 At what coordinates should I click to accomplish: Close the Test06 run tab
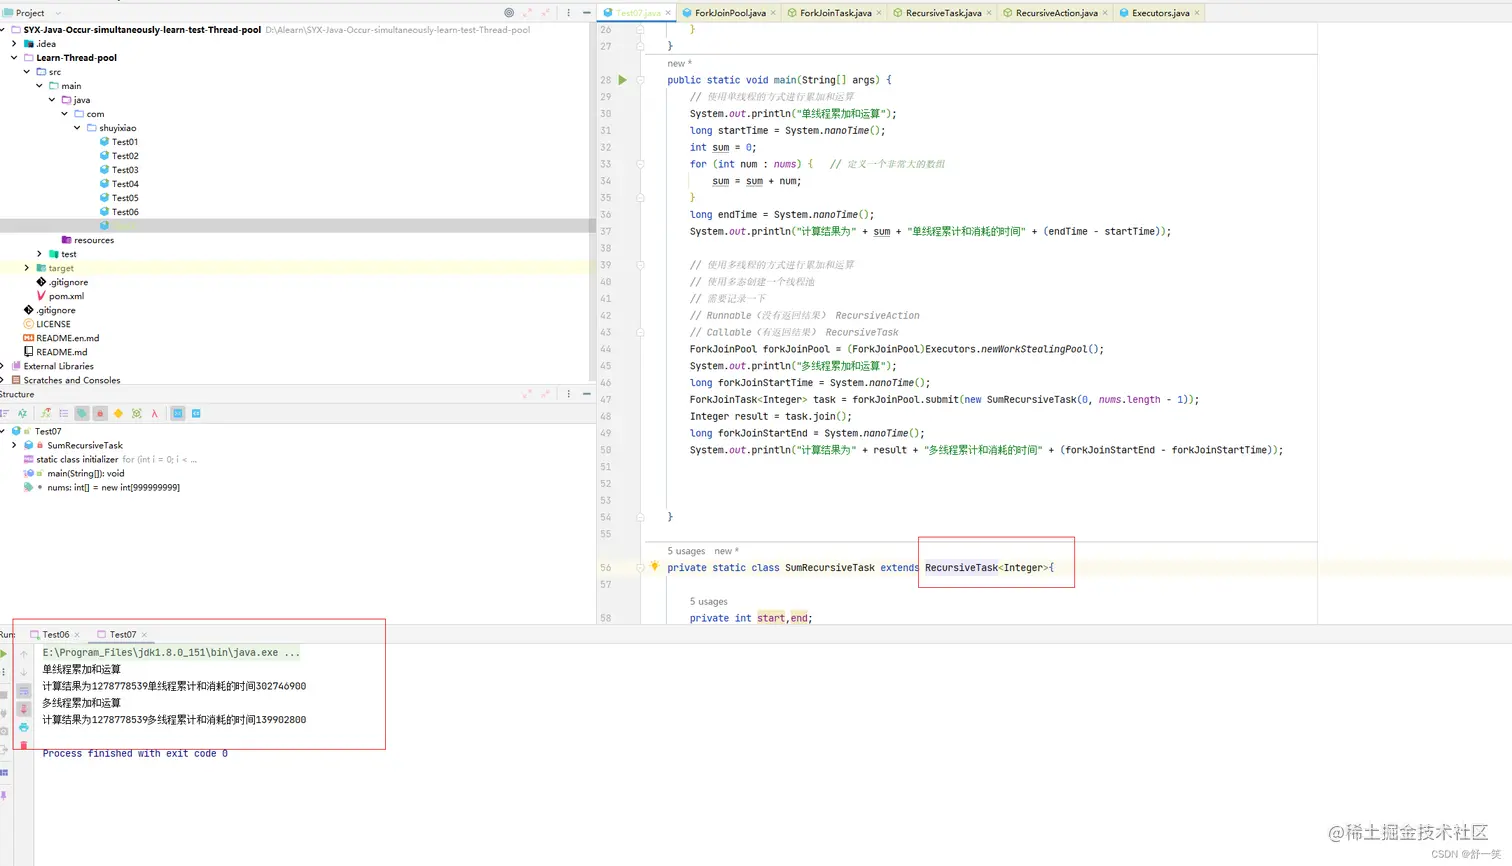pyautogui.click(x=77, y=635)
